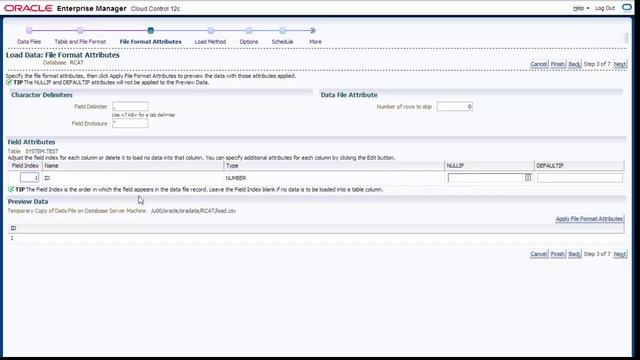Click the Type column header
Viewport: 640px width, 360px height.
pos(334,166)
